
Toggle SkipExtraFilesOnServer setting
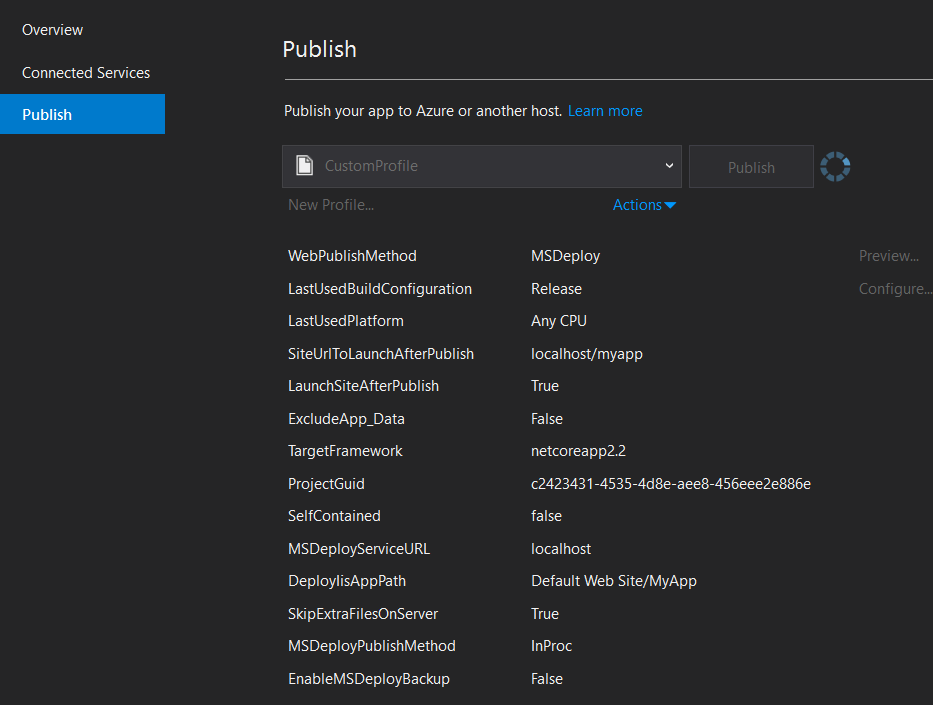pos(545,613)
